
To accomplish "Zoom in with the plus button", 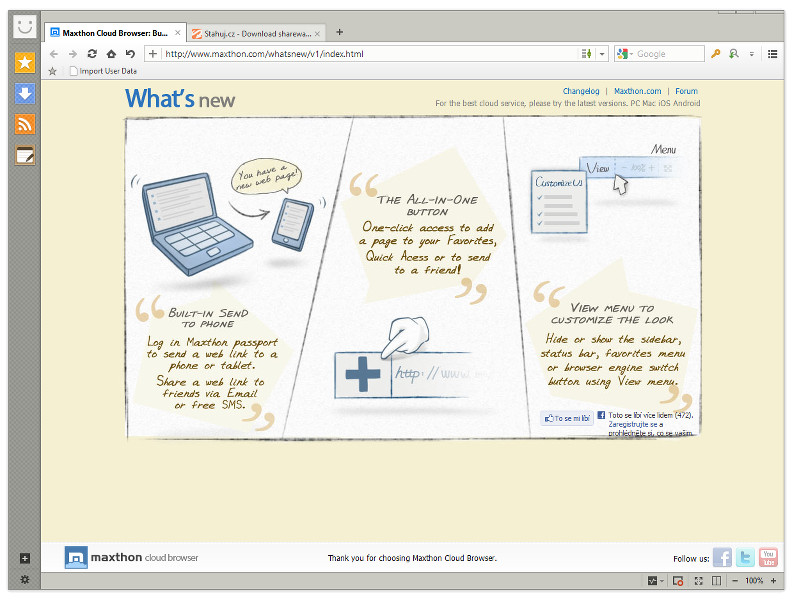I will pyautogui.click(x=773, y=581).
